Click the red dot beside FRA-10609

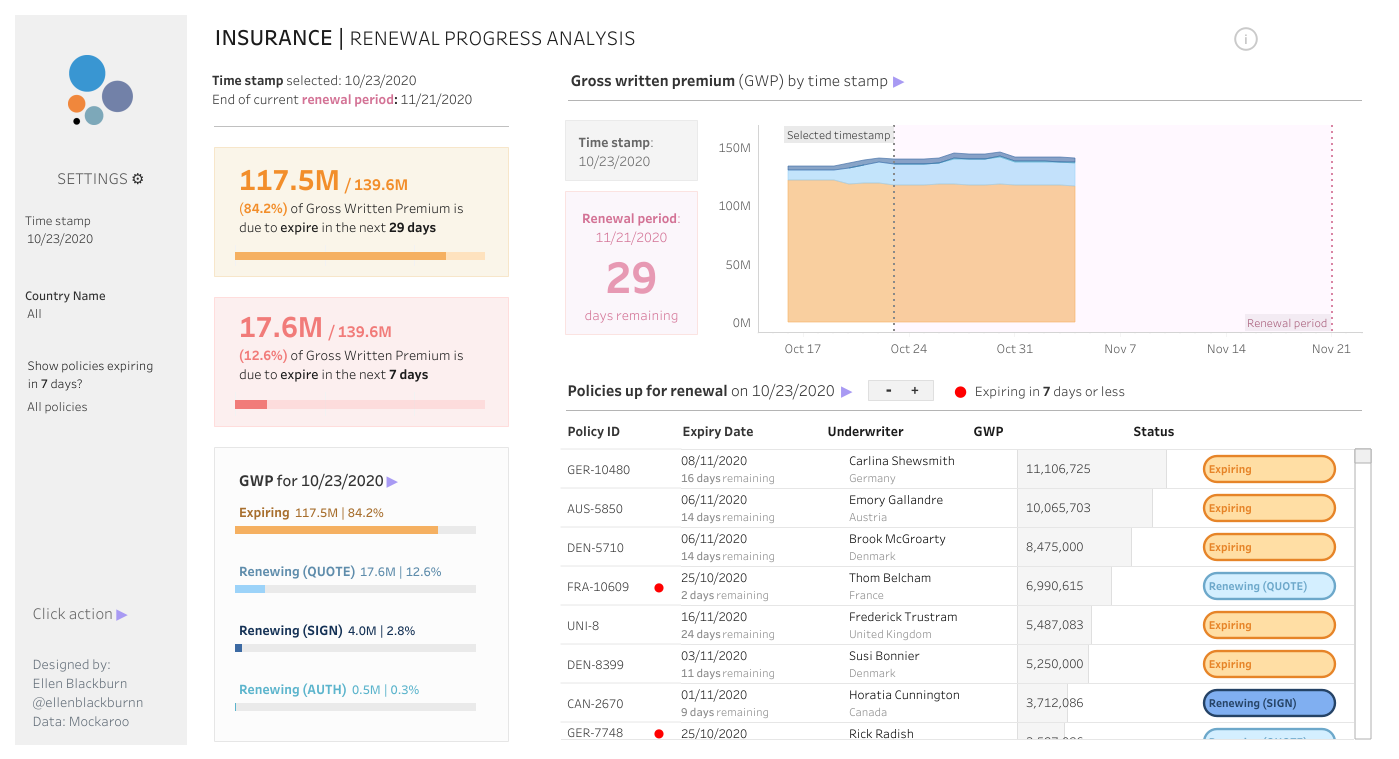coord(658,588)
